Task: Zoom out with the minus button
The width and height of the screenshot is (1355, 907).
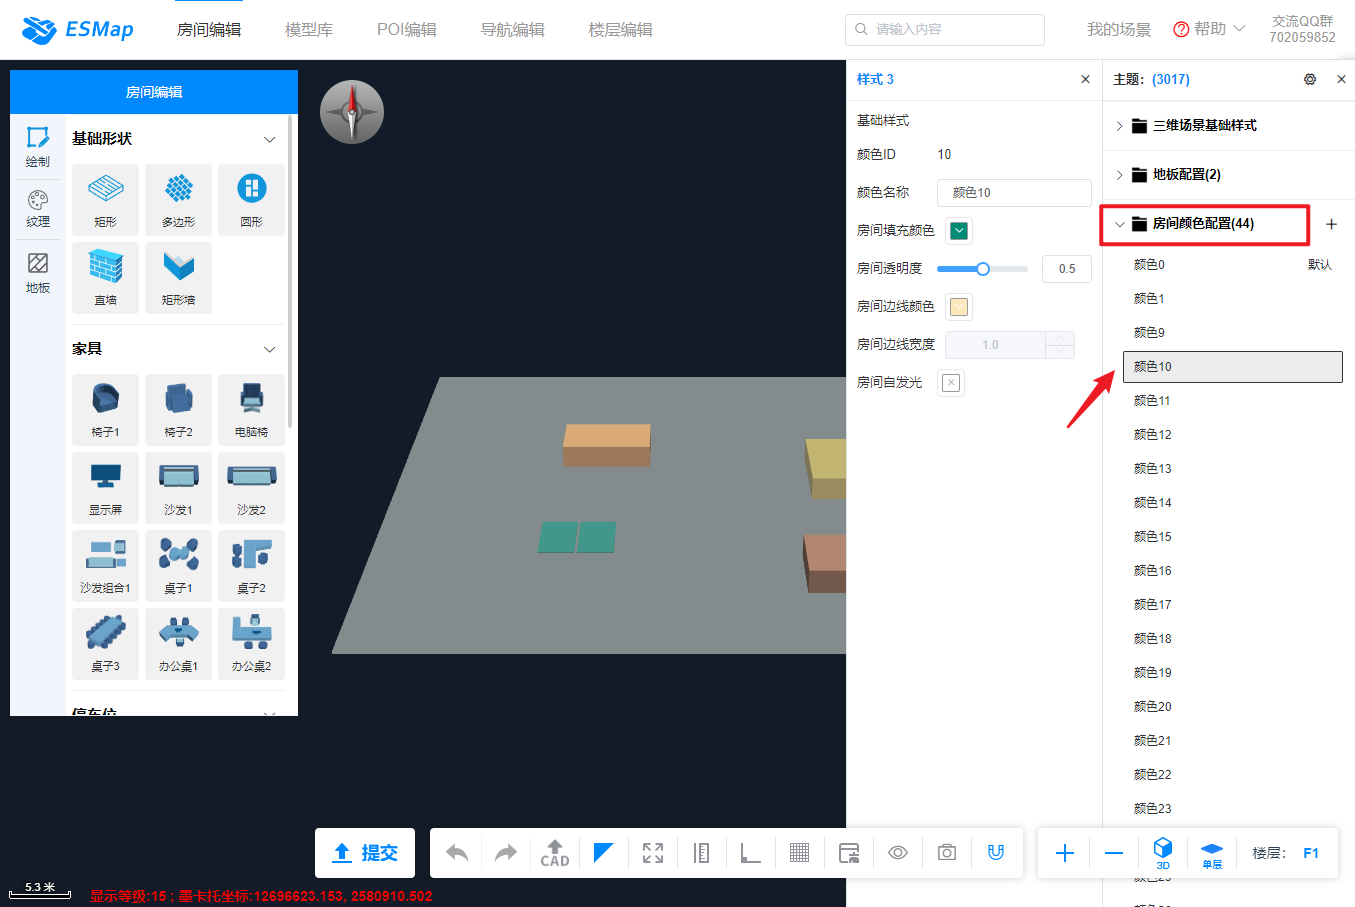Action: pos(1114,853)
